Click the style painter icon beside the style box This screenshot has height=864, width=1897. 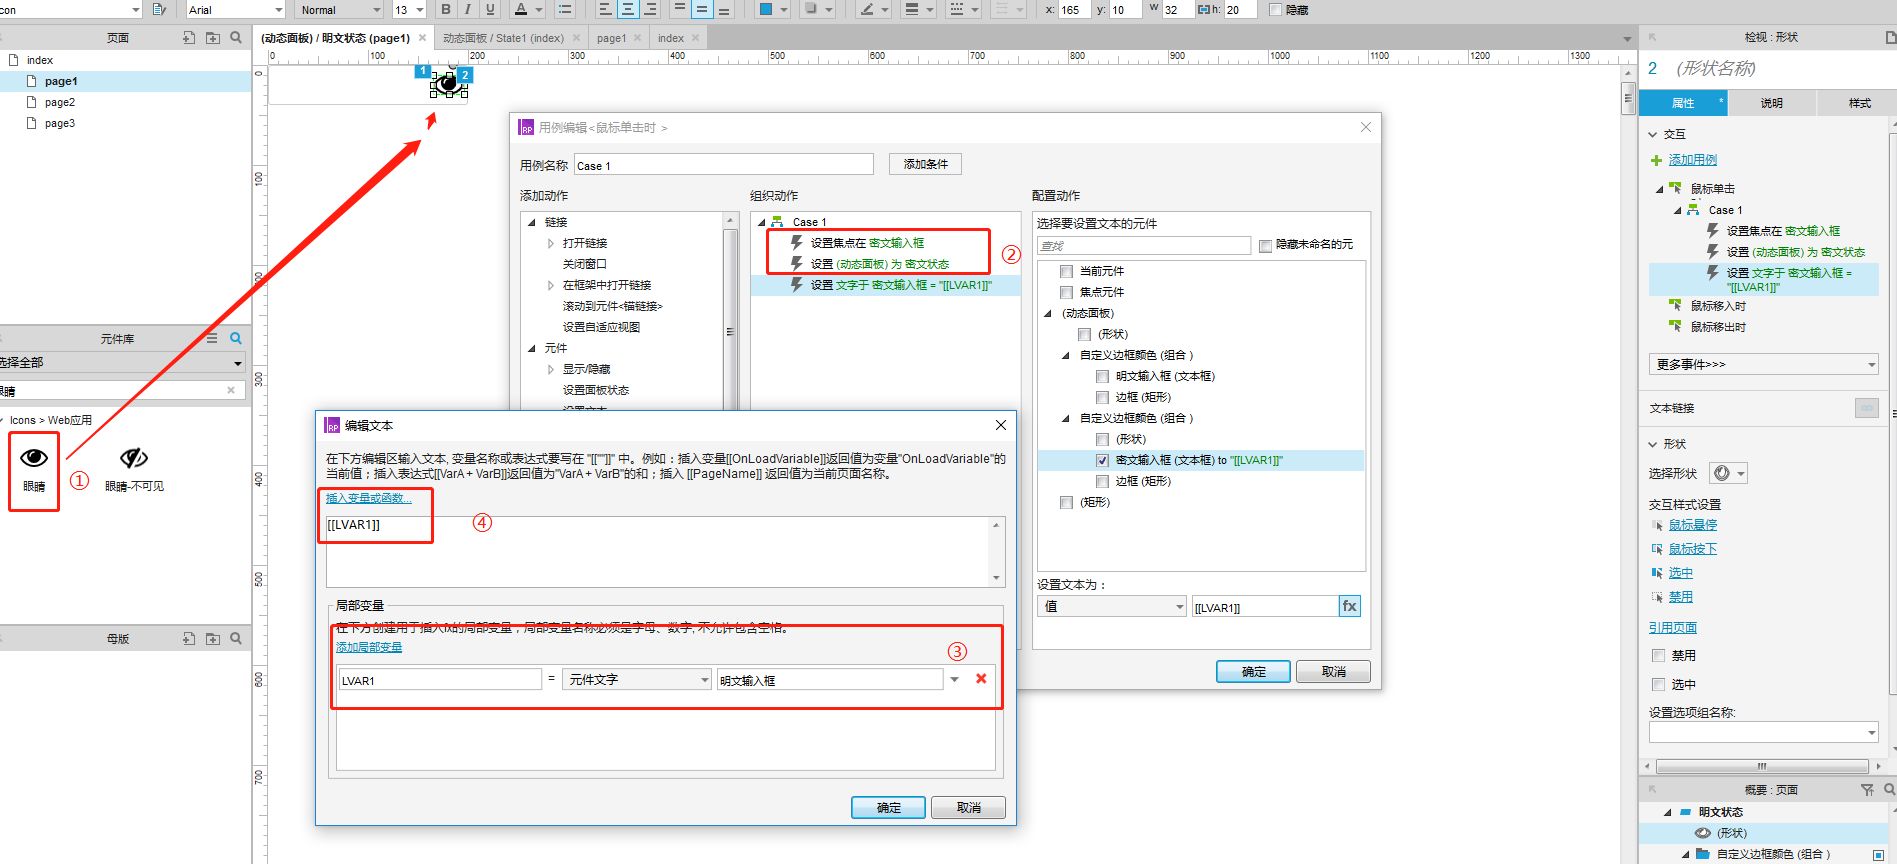click(x=159, y=9)
